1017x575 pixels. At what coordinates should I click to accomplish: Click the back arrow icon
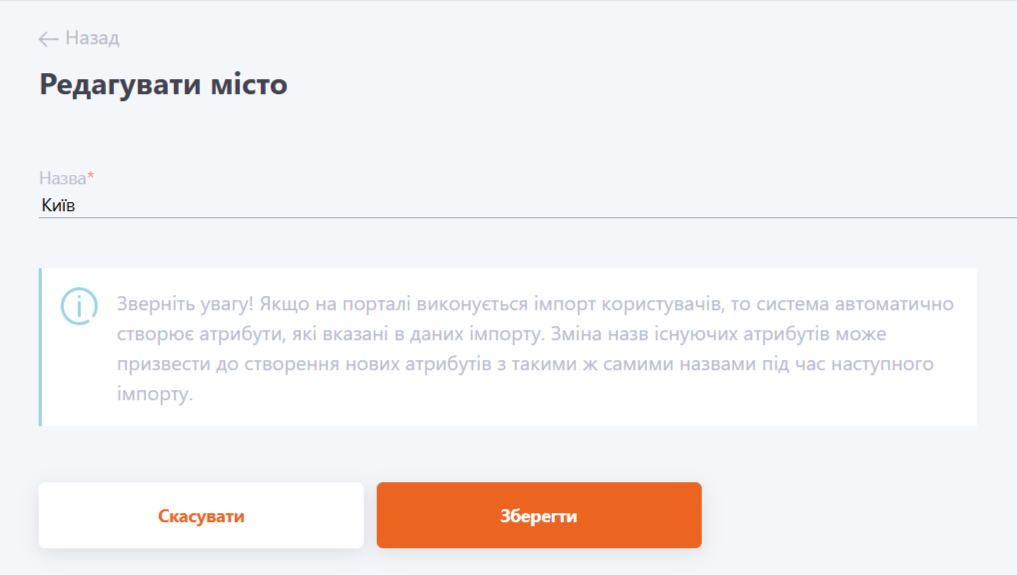(x=48, y=39)
